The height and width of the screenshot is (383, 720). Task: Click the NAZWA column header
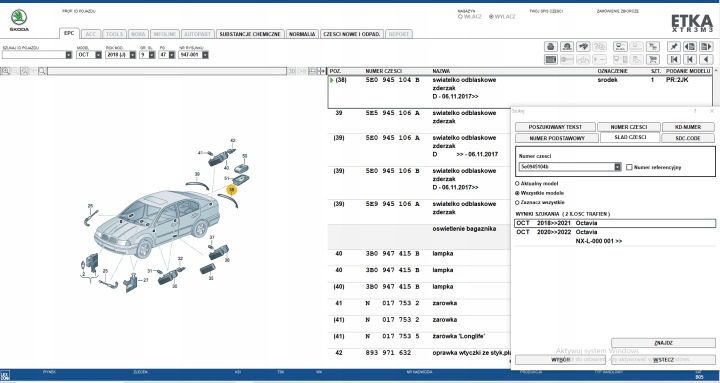point(441,71)
